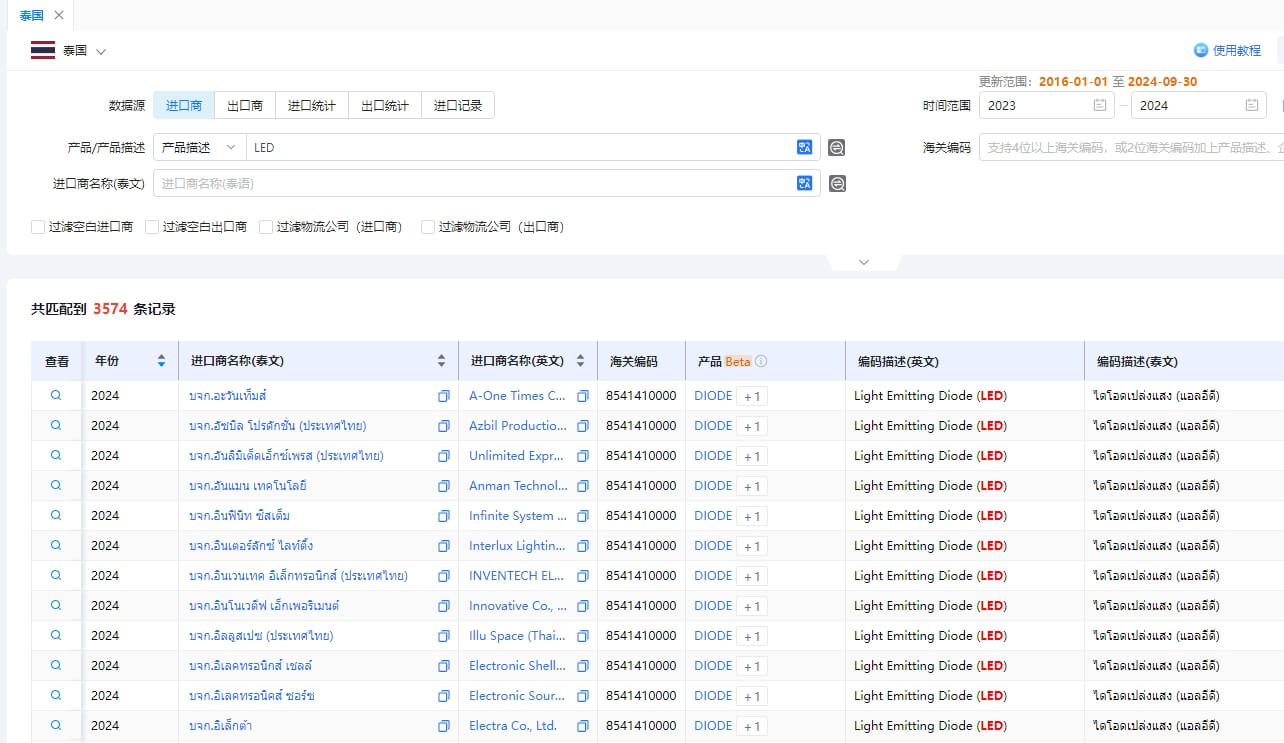Copy English name Electronic Shell
The height and width of the screenshot is (743, 1284).
coord(583,666)
